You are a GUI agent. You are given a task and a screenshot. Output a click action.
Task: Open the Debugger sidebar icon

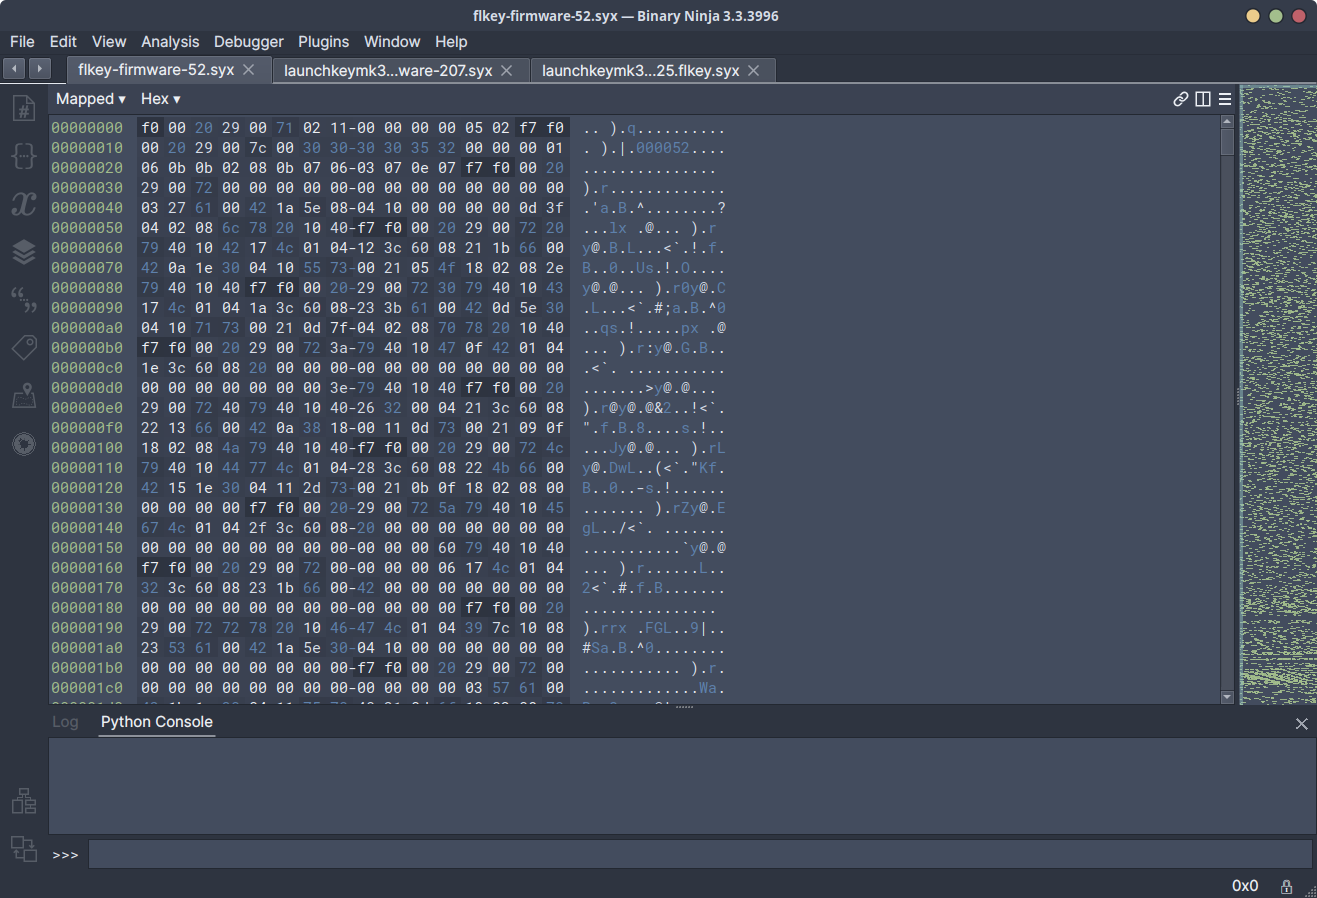pyautogui.click(x=24, y=444)
